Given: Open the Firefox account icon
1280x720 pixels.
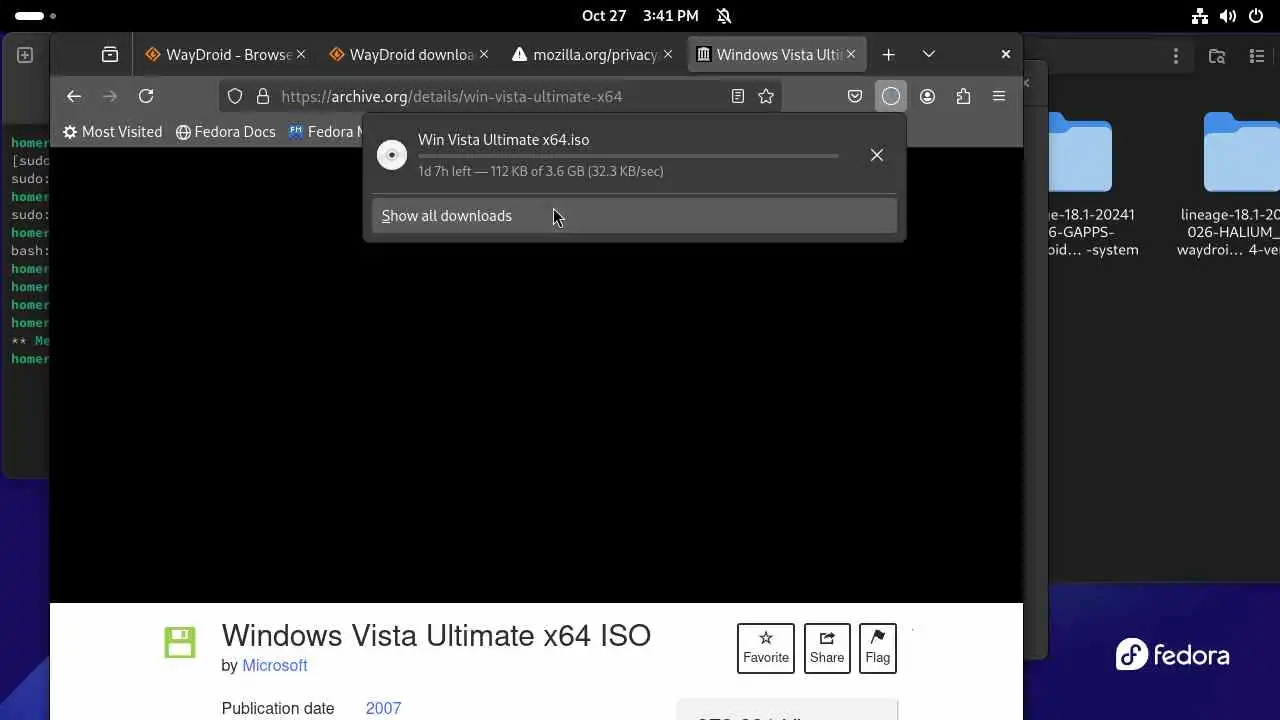Looking at the screenshot, I should click(x=927, y=96).
